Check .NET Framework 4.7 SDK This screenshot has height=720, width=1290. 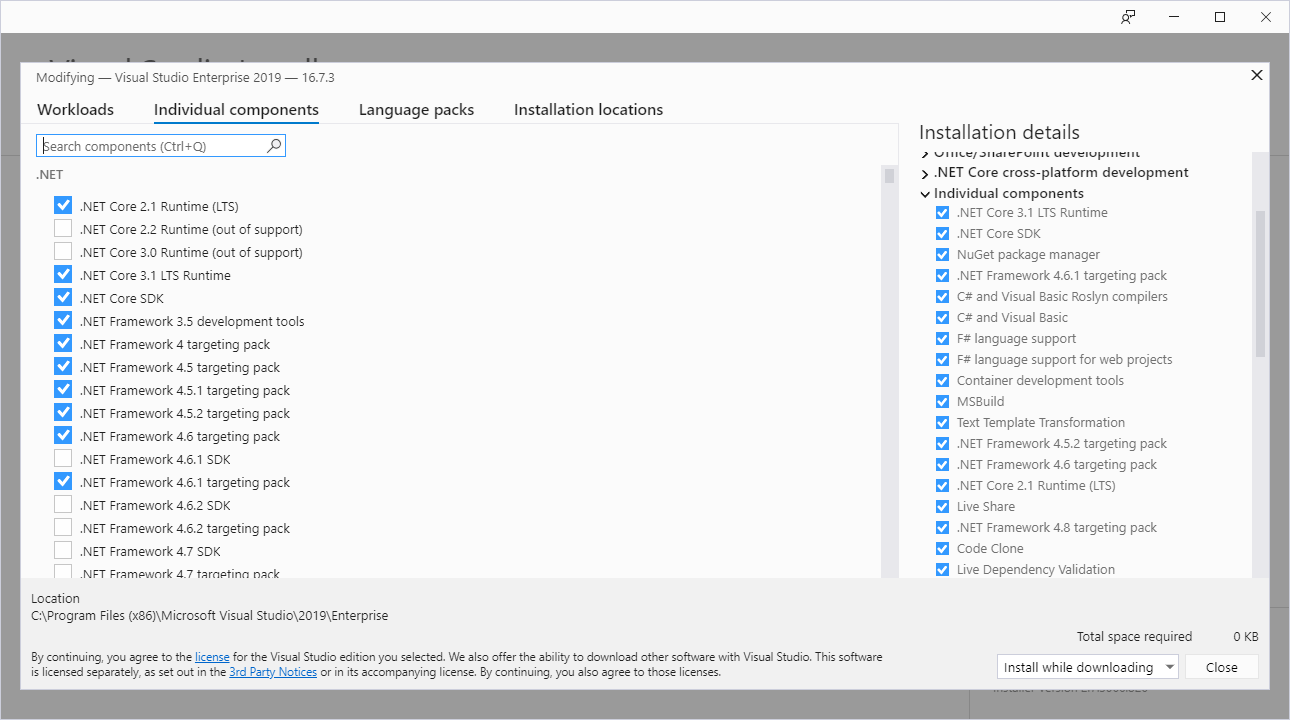click(x=63, y=551)
